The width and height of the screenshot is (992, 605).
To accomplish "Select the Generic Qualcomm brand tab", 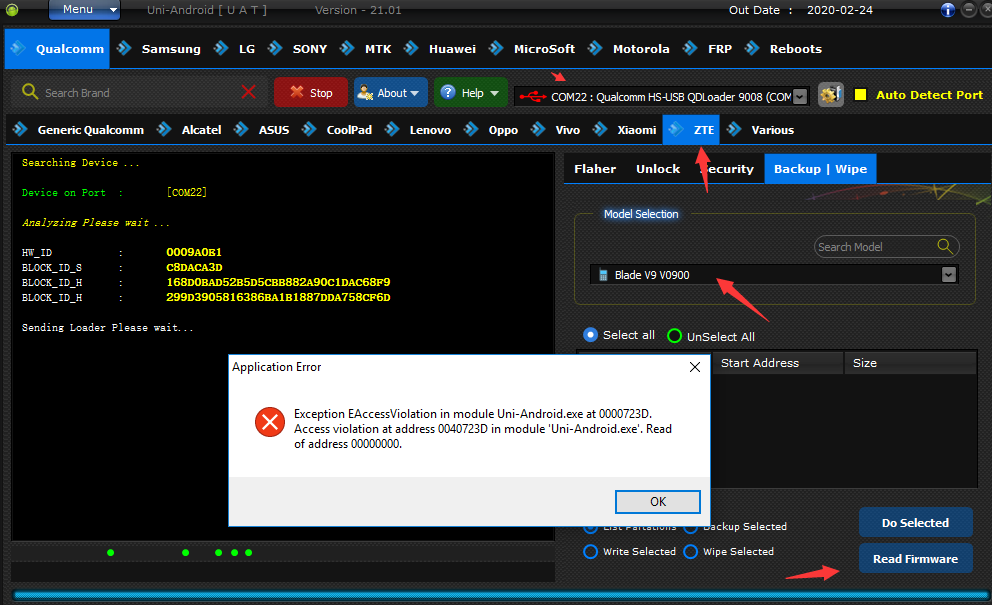I will (79, 130).
